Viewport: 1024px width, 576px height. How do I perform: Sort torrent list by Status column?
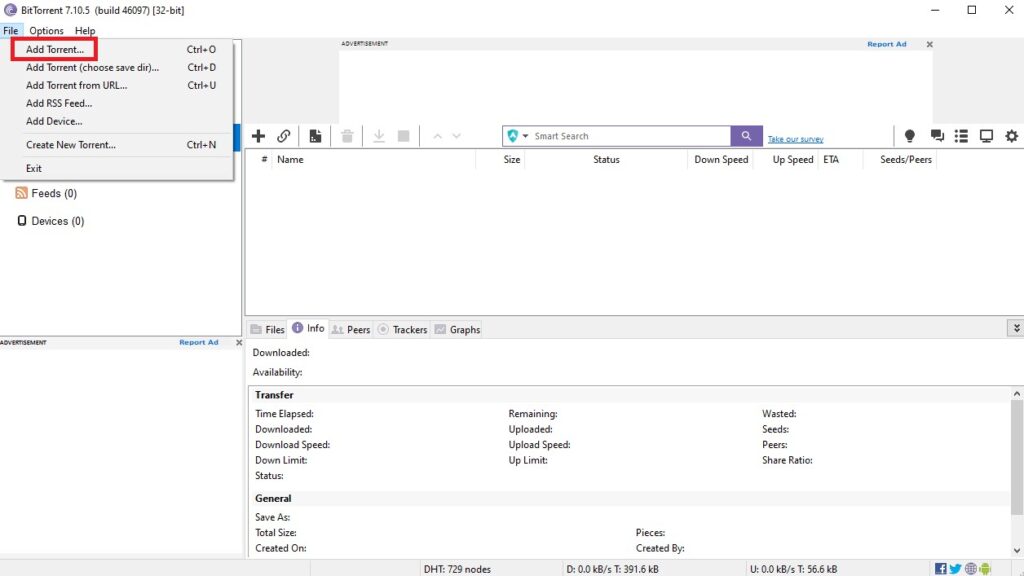coord(606,159)
